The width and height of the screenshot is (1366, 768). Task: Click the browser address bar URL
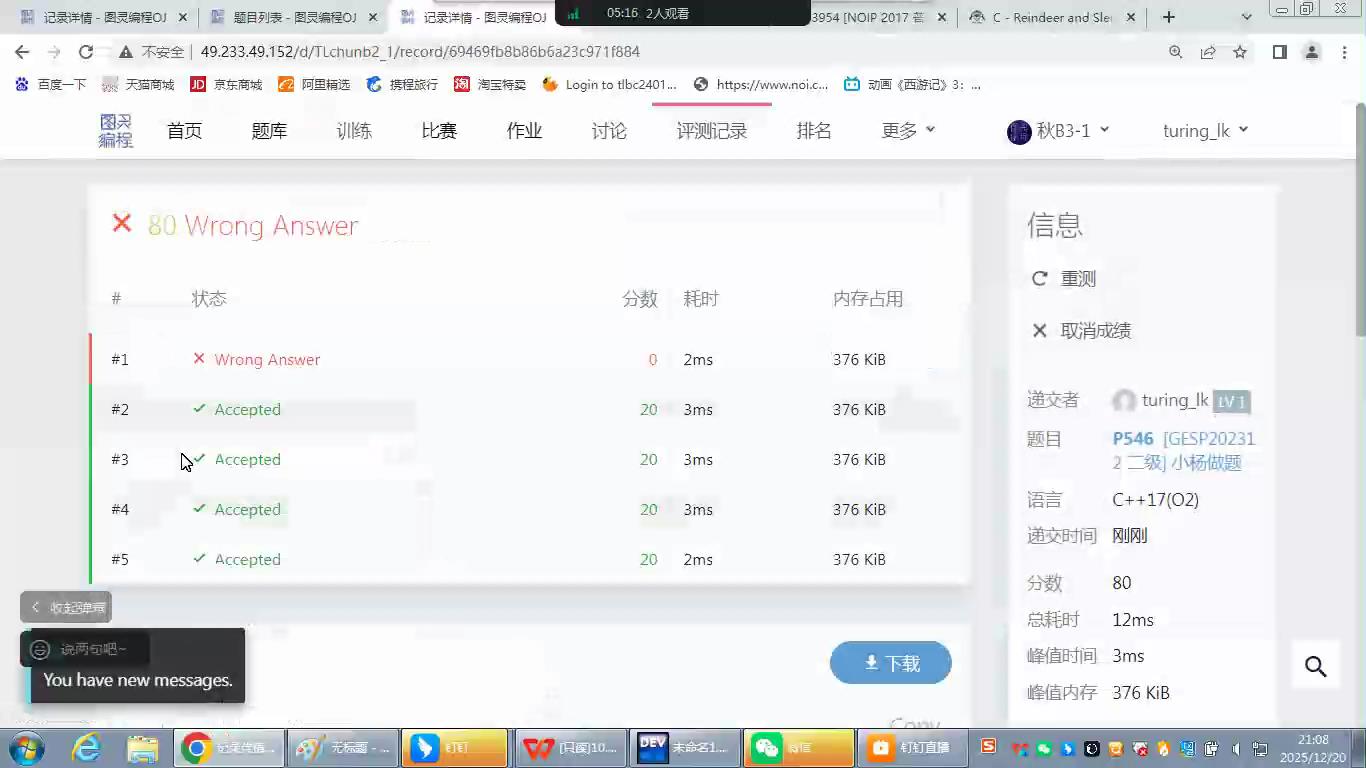coord(420,52)
